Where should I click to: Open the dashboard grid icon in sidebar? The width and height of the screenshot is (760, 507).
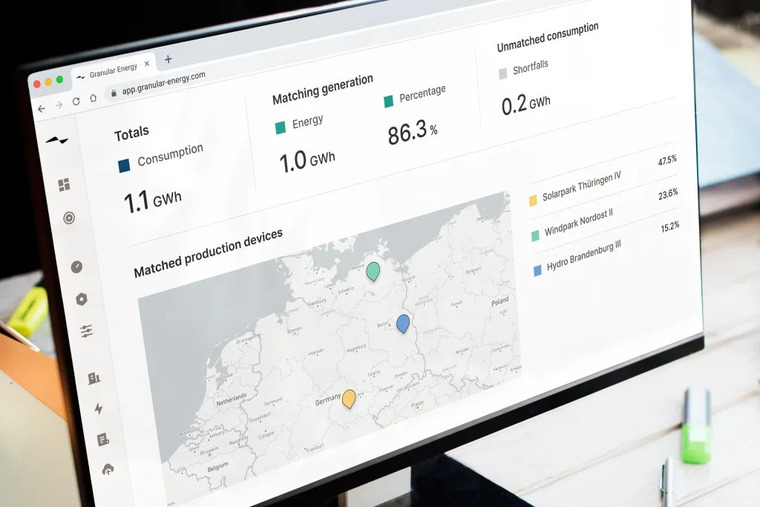pos(64,184)
